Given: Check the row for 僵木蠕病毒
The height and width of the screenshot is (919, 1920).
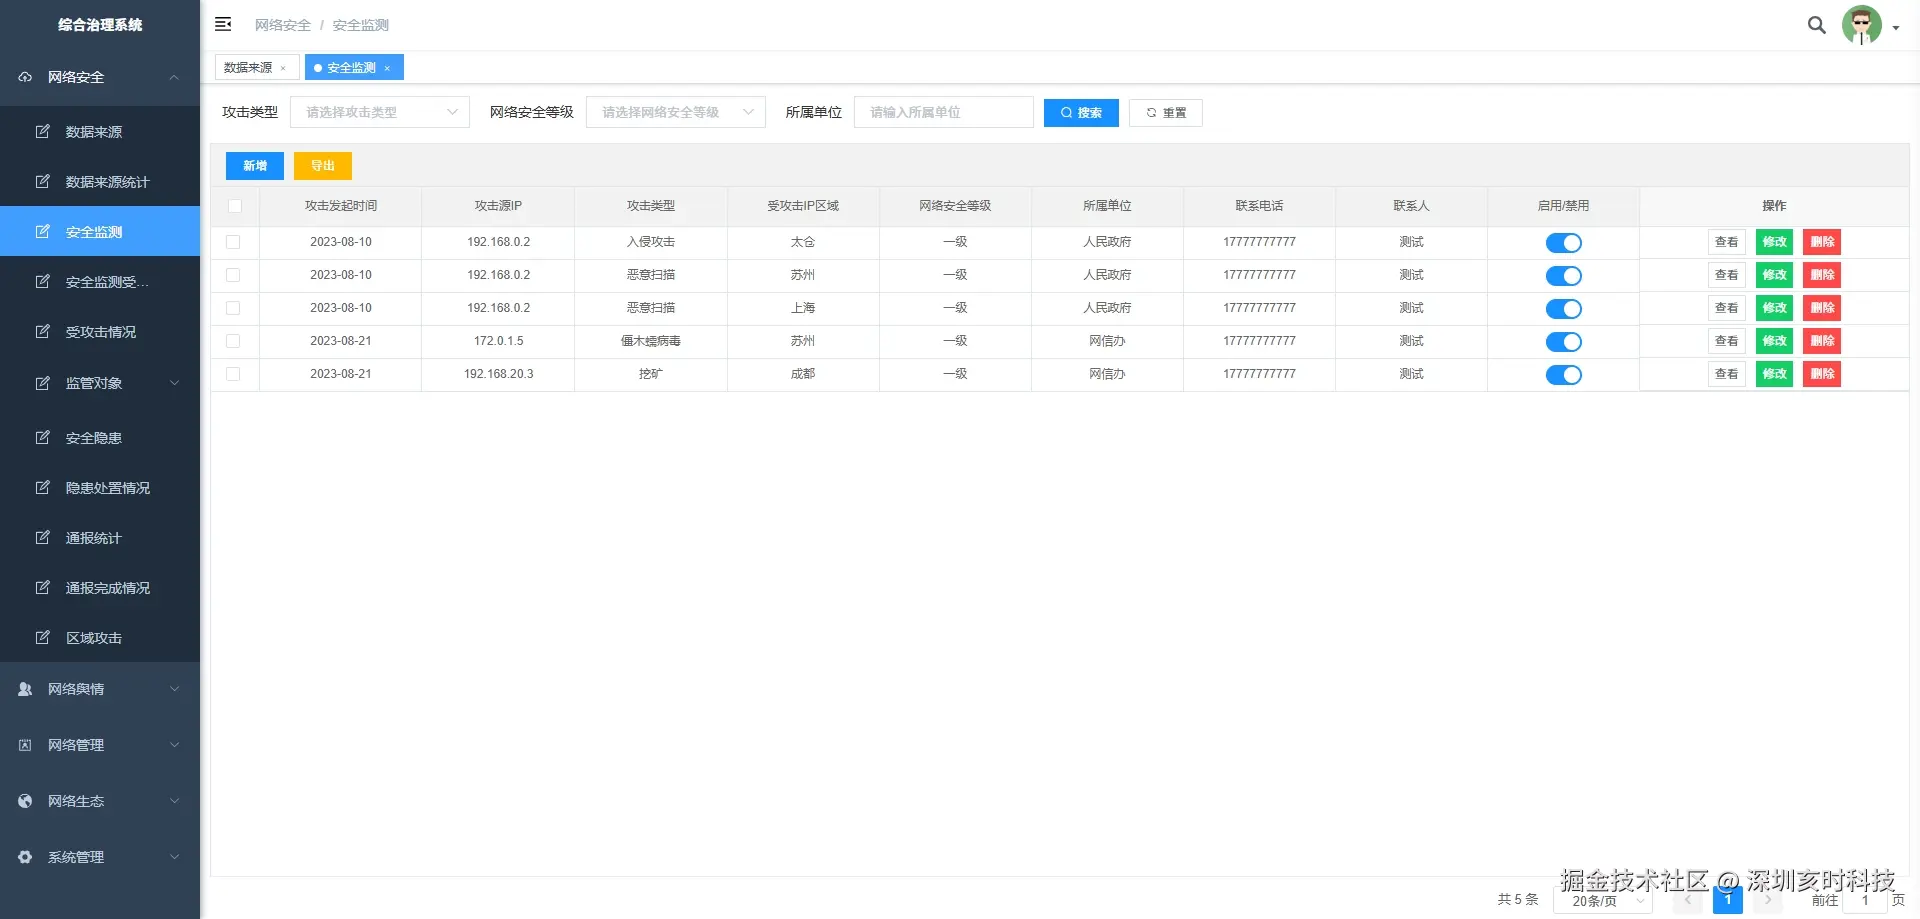Looking at the screenshot, I should [x=233, y=341].
